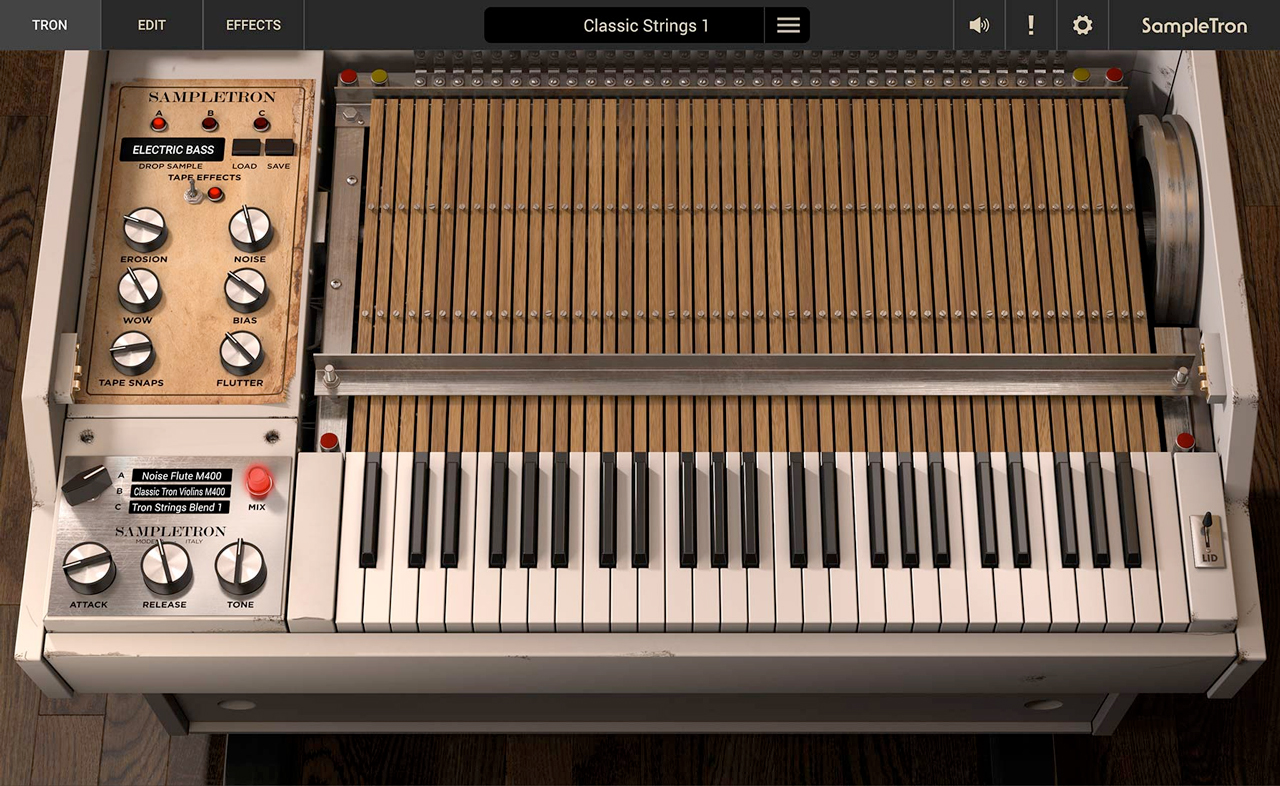Screen dimensions: 1280x786
Task: Toggle the red MIX button
Action: point(259,482)
